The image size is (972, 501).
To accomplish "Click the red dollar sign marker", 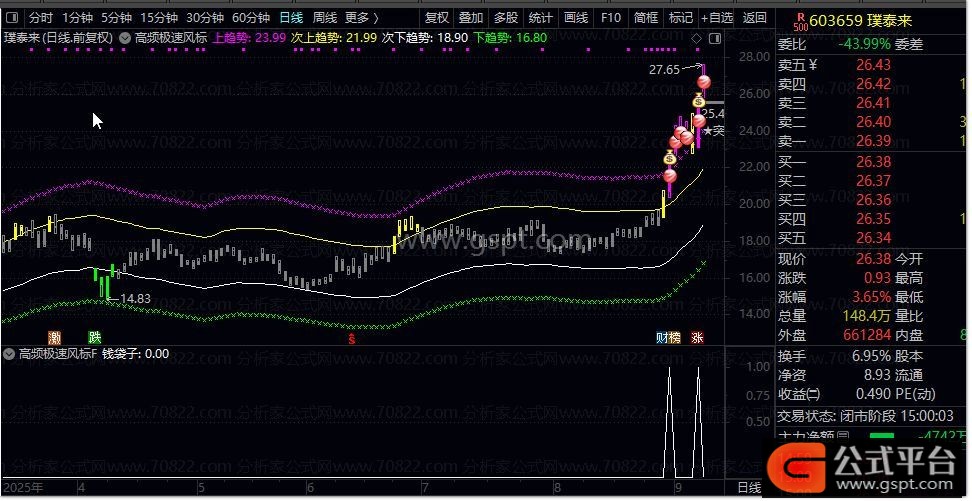I will click(x=351, y=338).
